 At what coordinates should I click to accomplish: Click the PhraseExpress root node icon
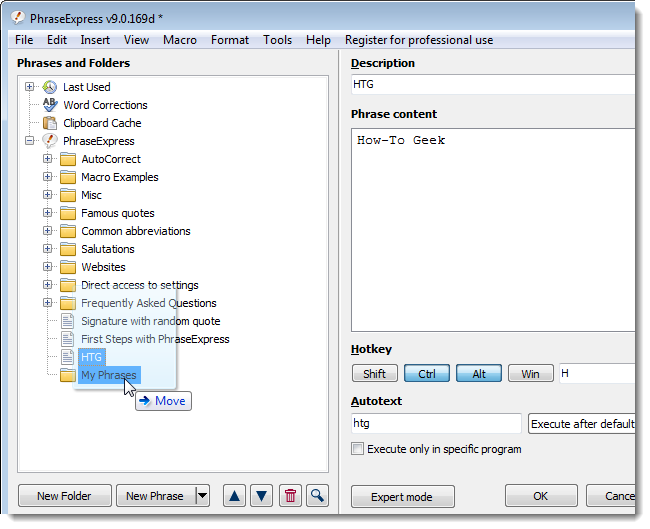(50, 141)
